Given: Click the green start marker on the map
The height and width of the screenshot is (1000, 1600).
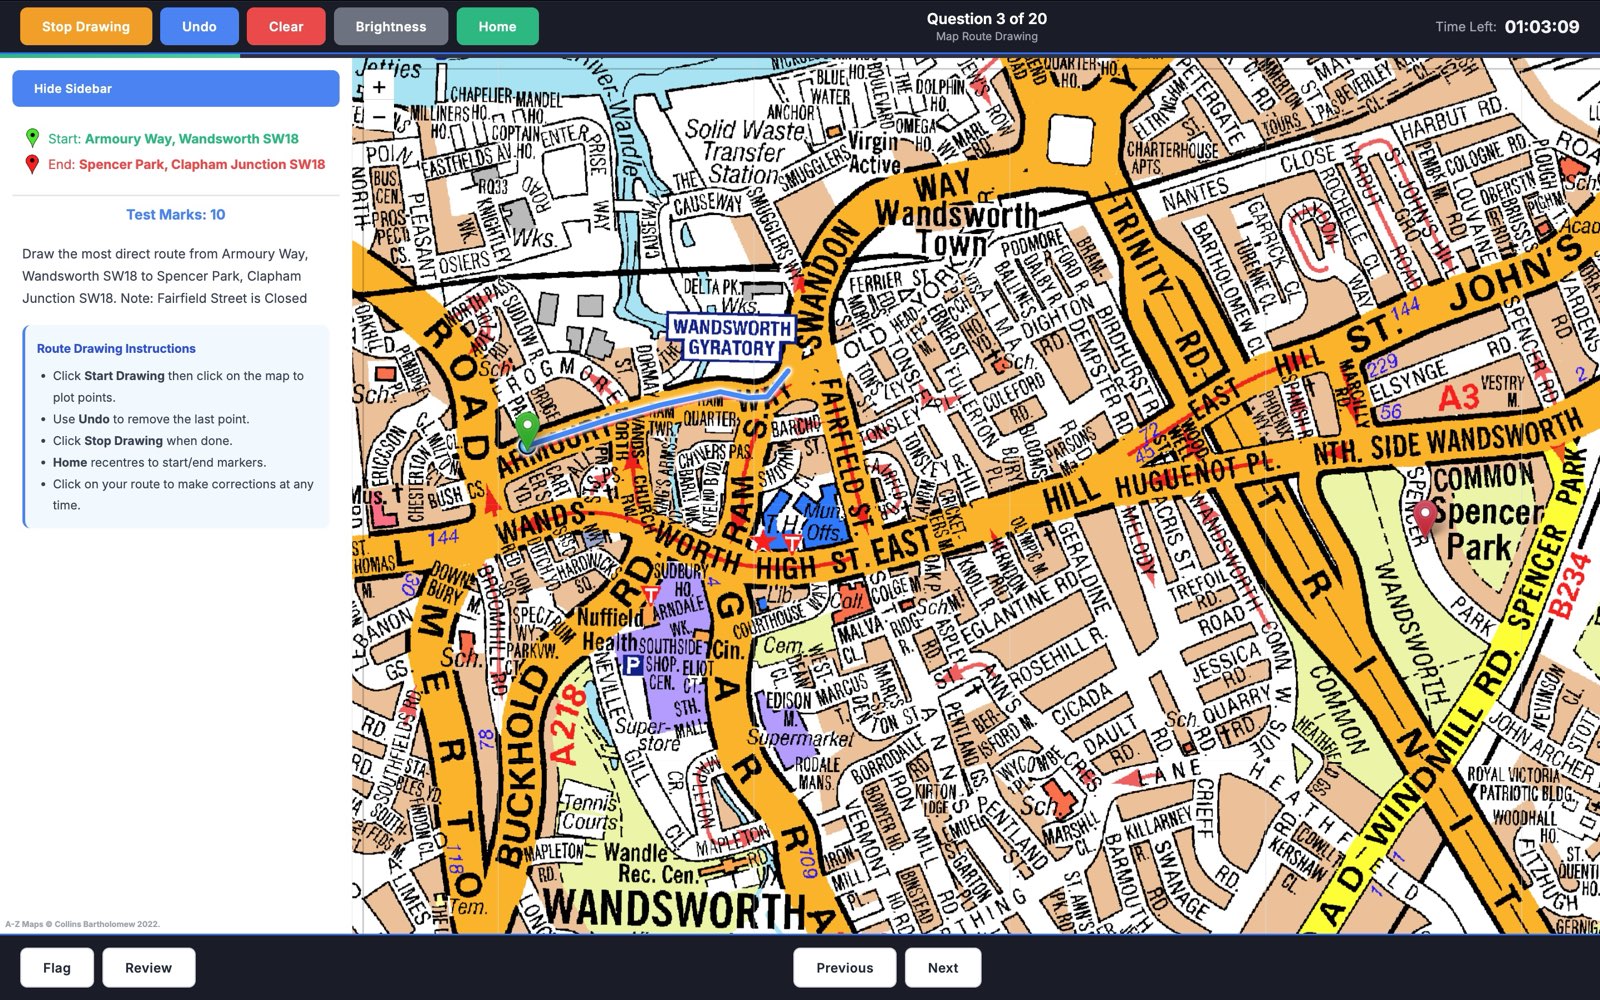Looking at the screenshot, I should click(x=527, y=432).
